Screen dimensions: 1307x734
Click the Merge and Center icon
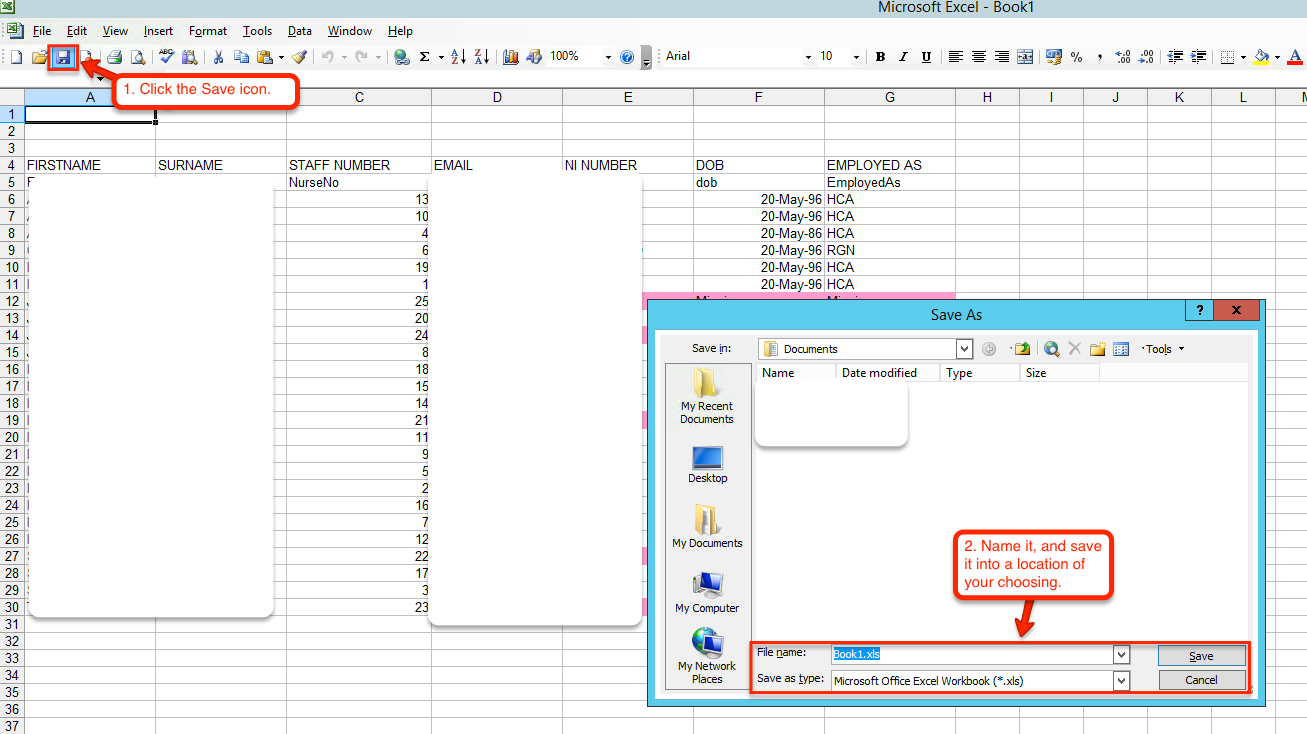(x=1024, y=57)
